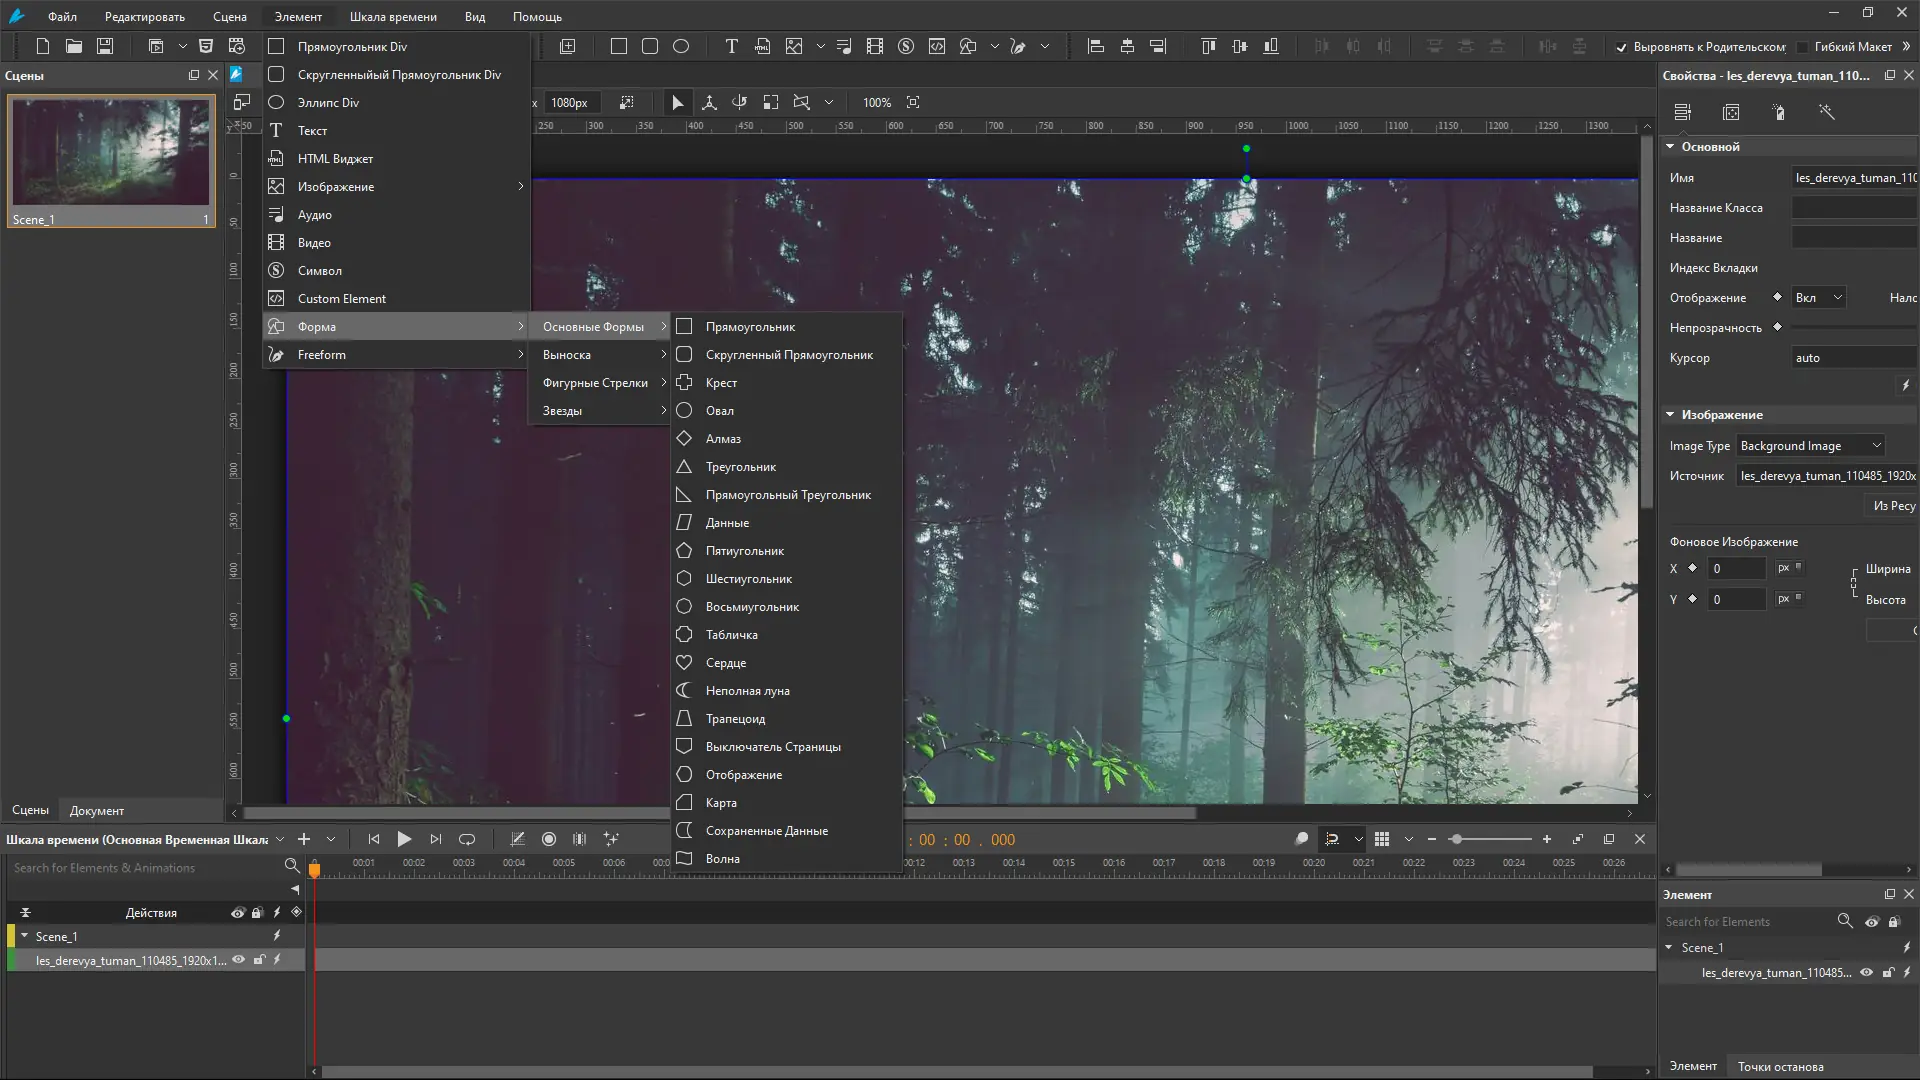
Task: Toggle 'Выровнять к Родительском' checkbox
Action: click(x=1622, y=47)
